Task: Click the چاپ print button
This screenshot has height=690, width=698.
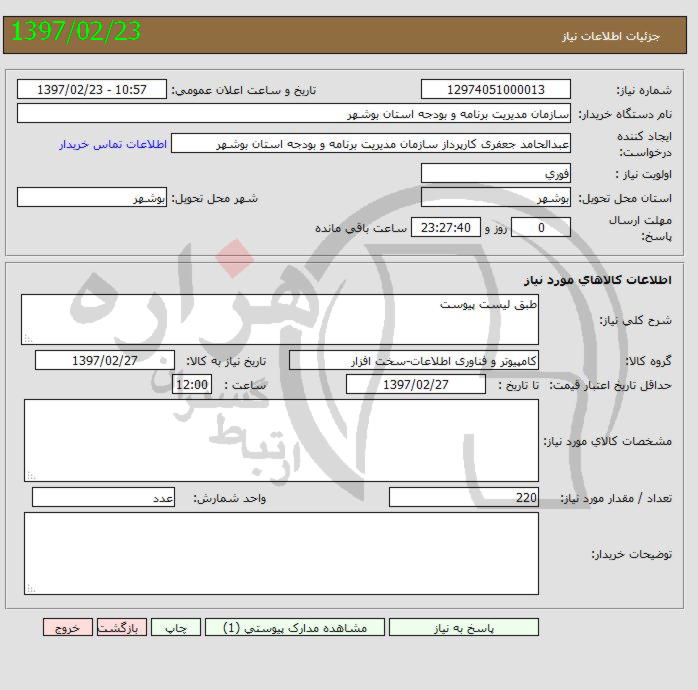Action: 176,627
